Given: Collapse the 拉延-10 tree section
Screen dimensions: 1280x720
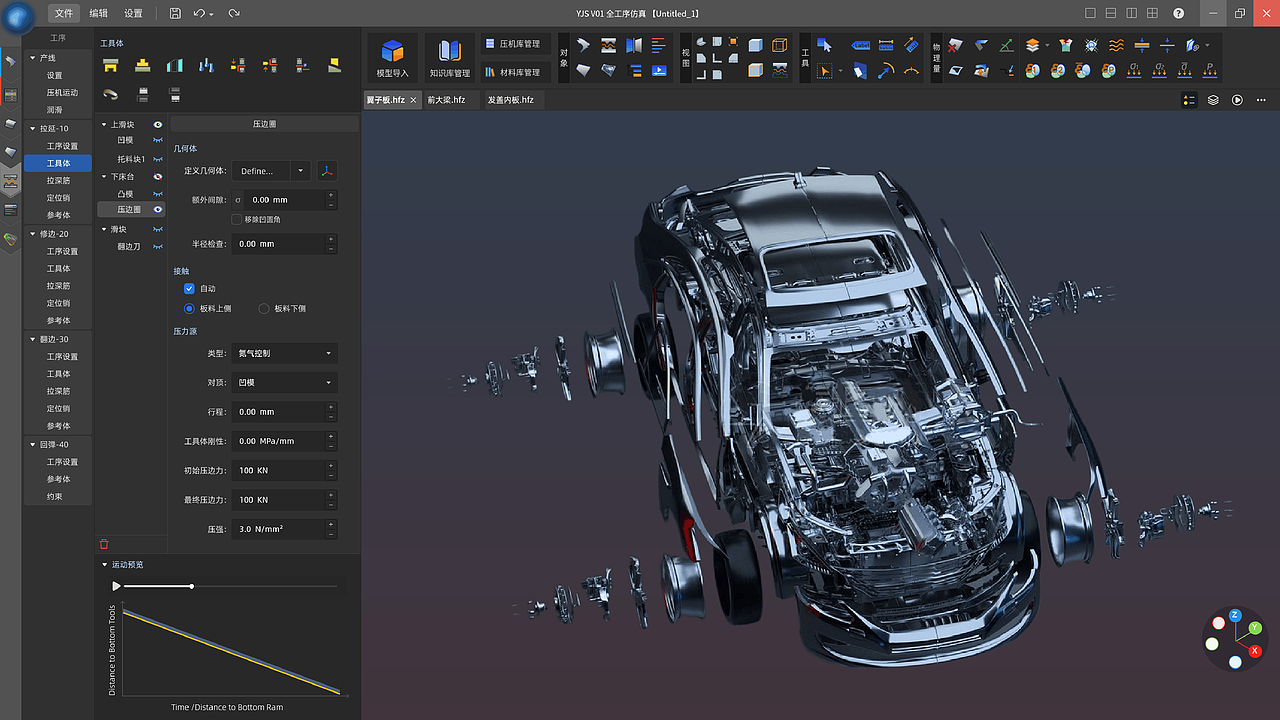Looking at the screenshot, I should tap(32, 129).
